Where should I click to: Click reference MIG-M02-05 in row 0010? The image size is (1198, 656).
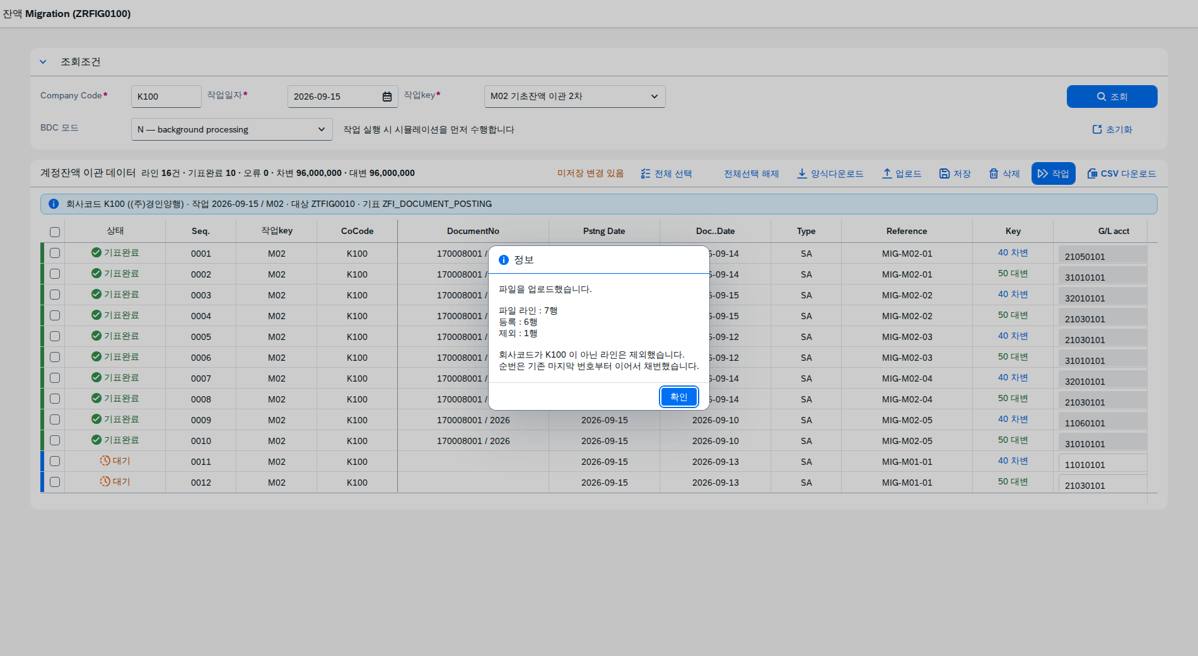coord(907,441)
